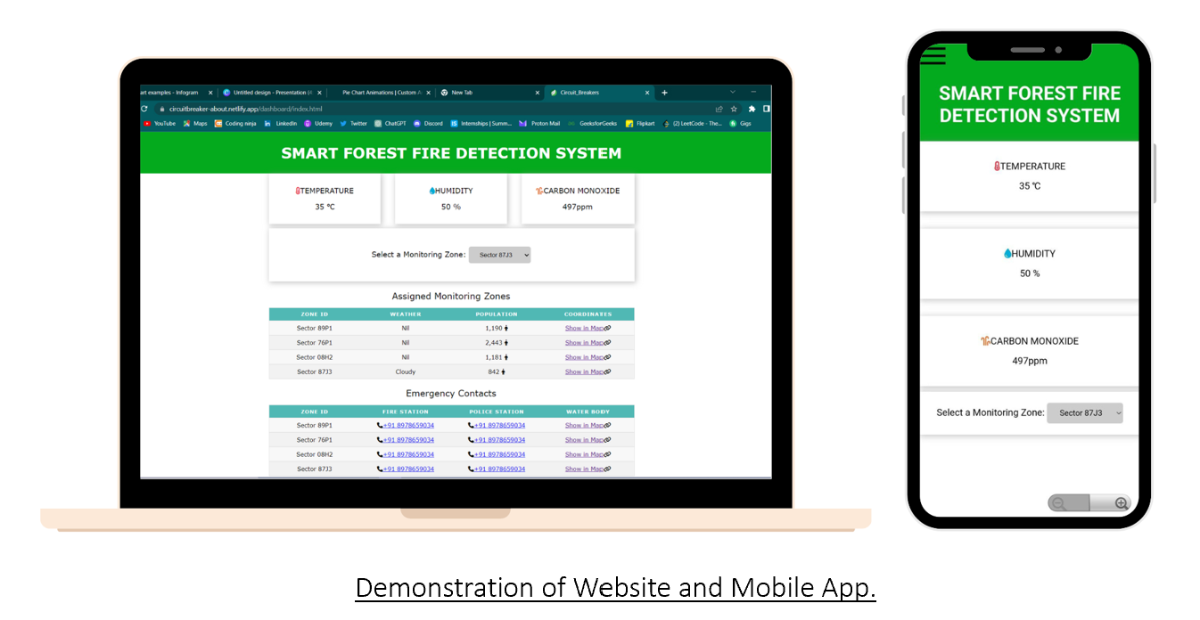Switch to the Infogram examples tab
Viewport: 1200px width, 620px height.
(x=178, y=92)
